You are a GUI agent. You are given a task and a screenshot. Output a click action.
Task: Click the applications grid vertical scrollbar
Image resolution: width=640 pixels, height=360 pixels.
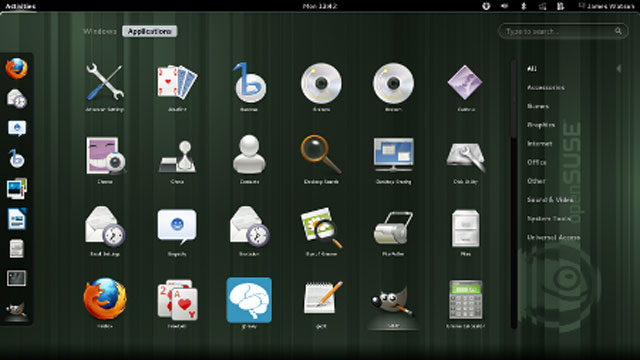513,194
